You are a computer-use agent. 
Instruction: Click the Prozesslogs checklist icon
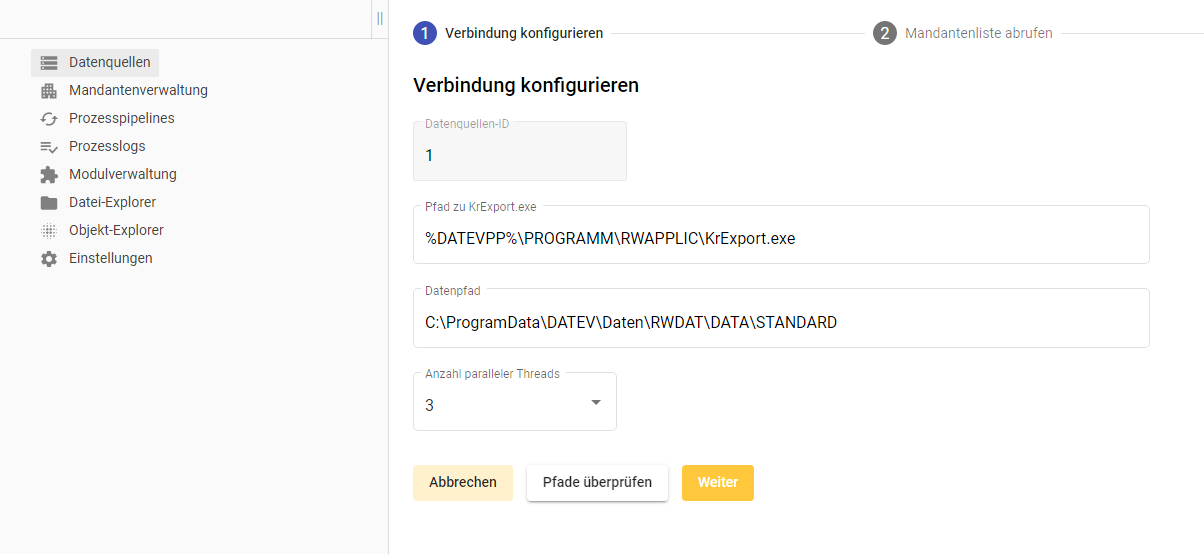[49, 147]
